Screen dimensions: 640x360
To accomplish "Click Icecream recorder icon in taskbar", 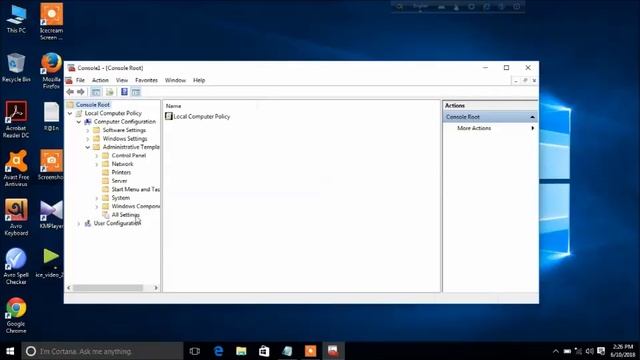I will point(310,351).
